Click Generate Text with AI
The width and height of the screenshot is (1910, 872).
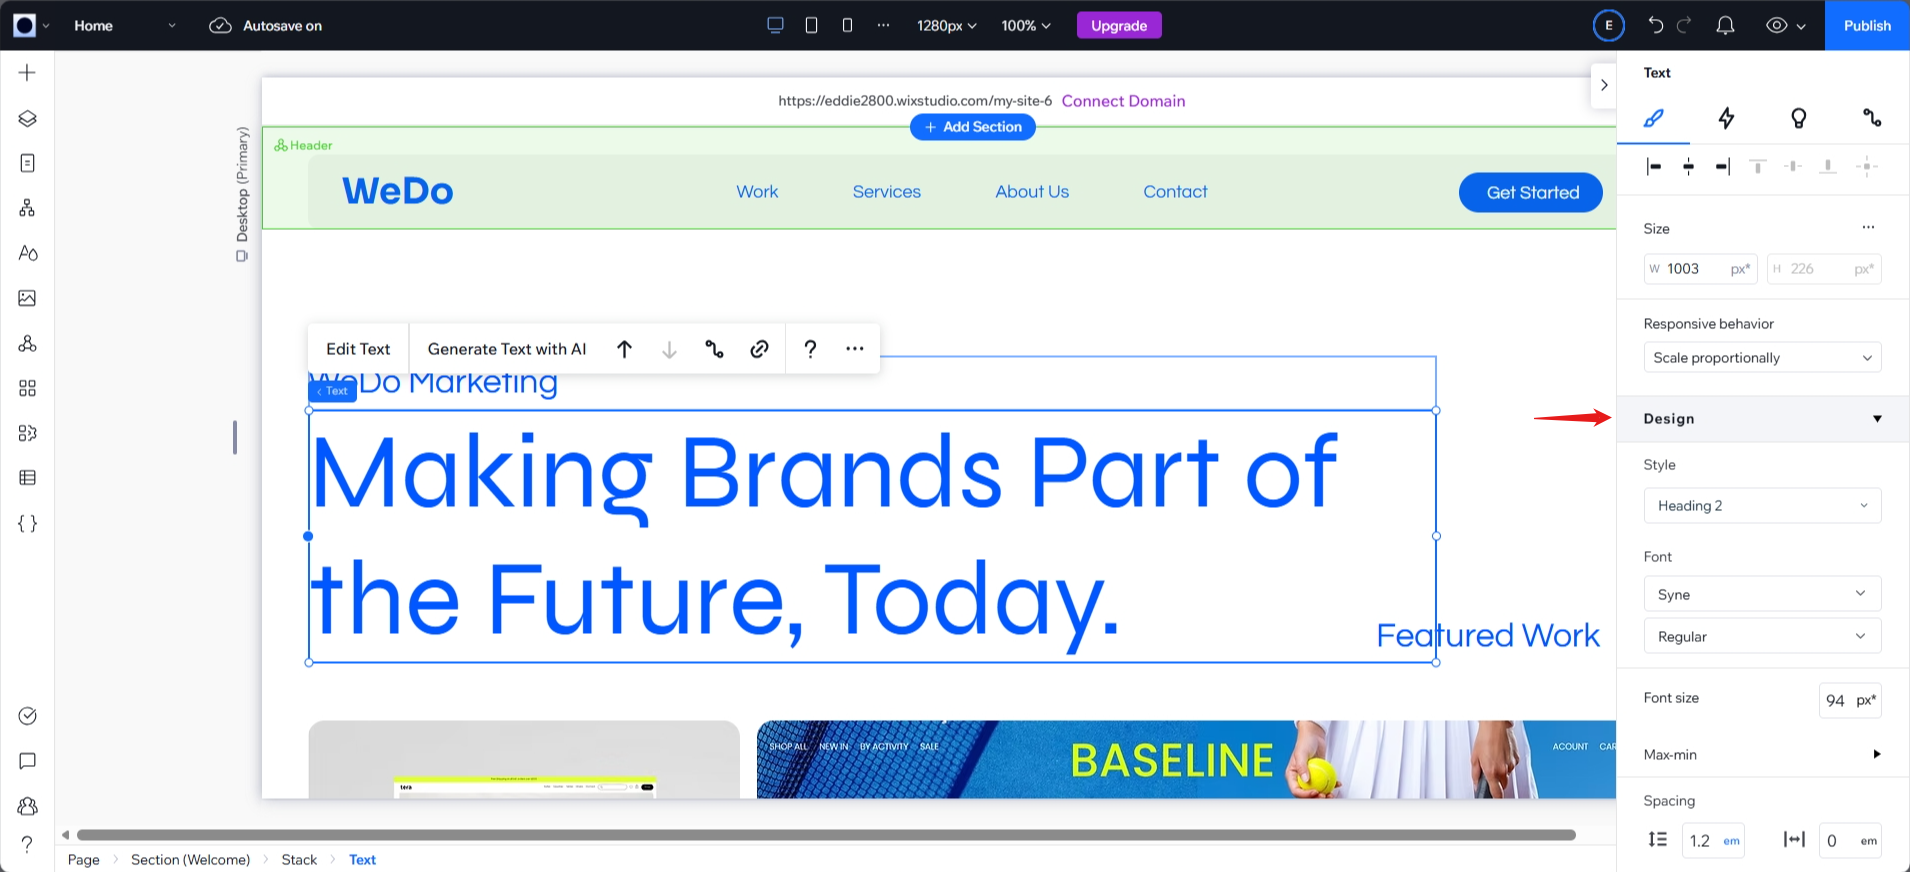coord(507,349)
